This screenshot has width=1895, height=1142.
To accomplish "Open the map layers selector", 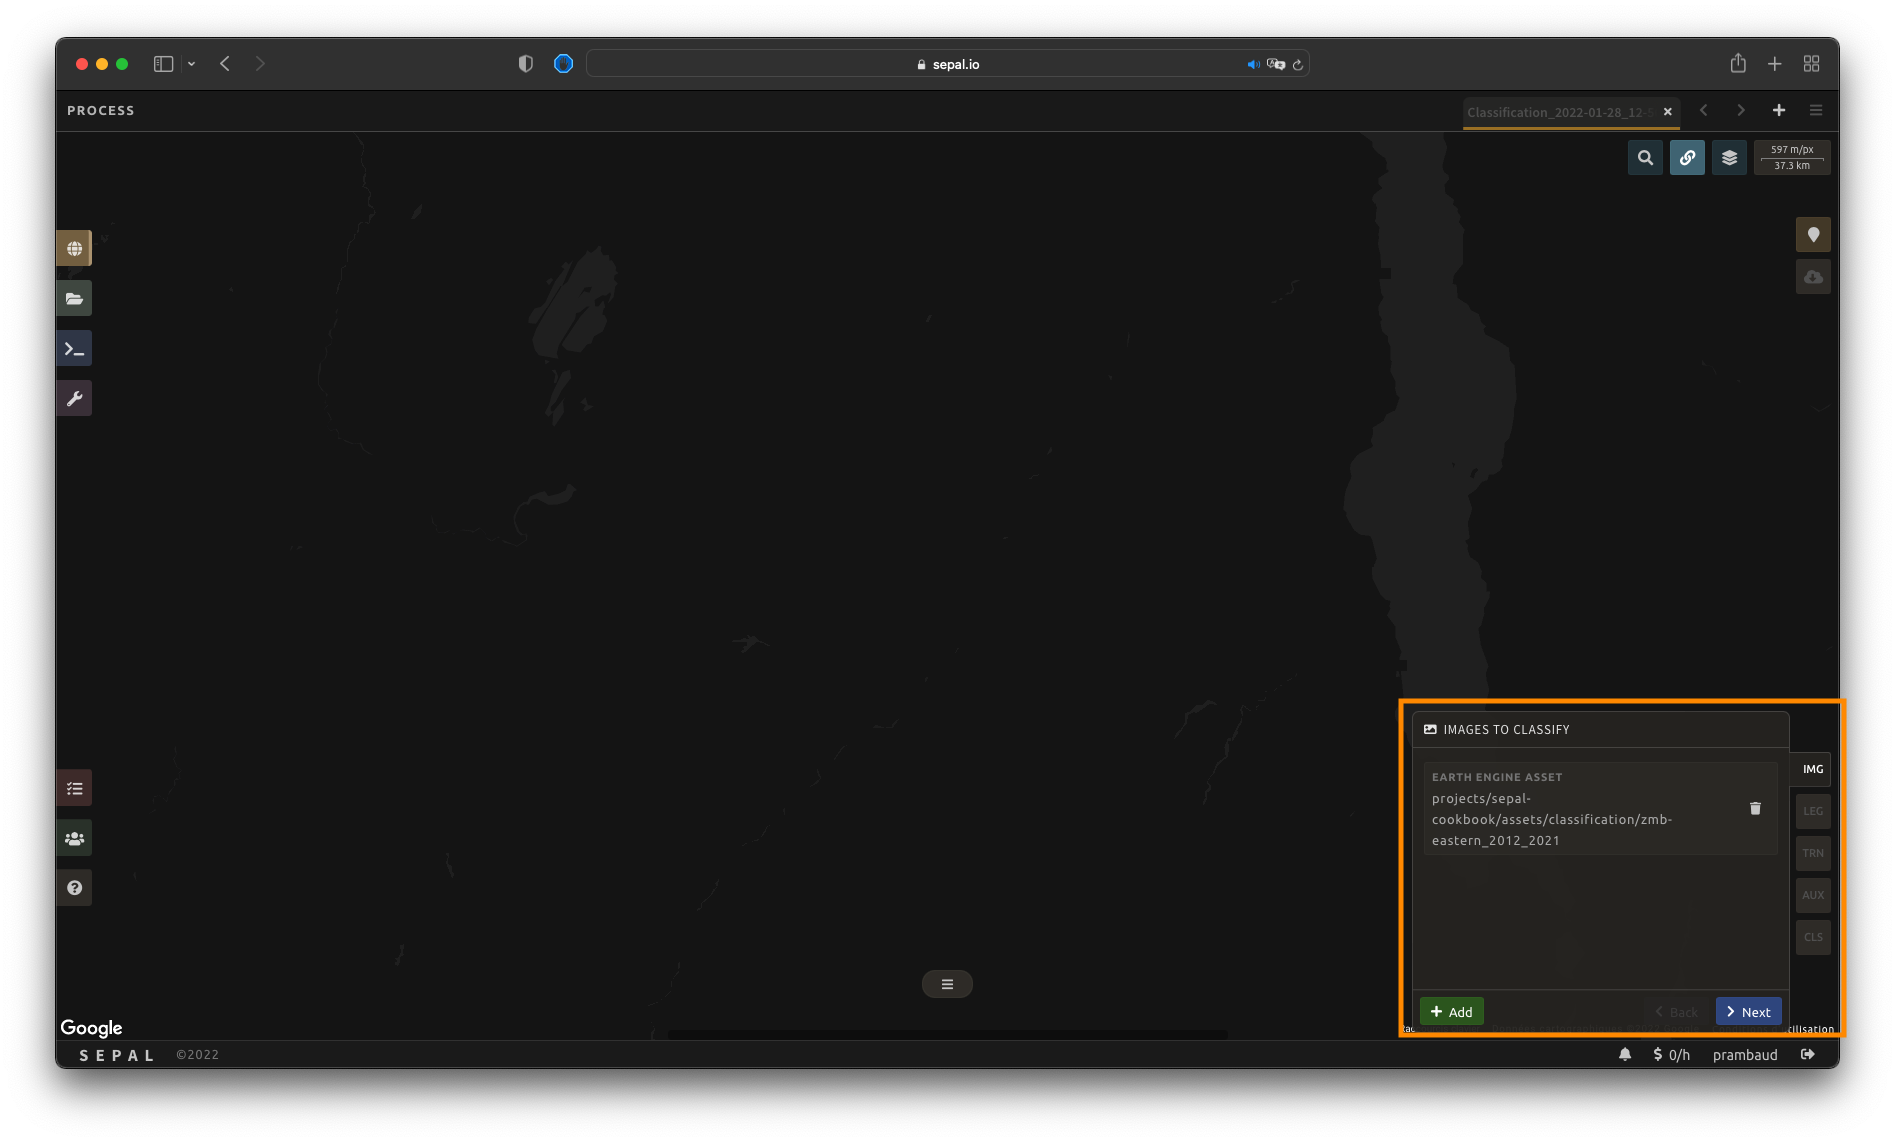I will pos(1729,158).
